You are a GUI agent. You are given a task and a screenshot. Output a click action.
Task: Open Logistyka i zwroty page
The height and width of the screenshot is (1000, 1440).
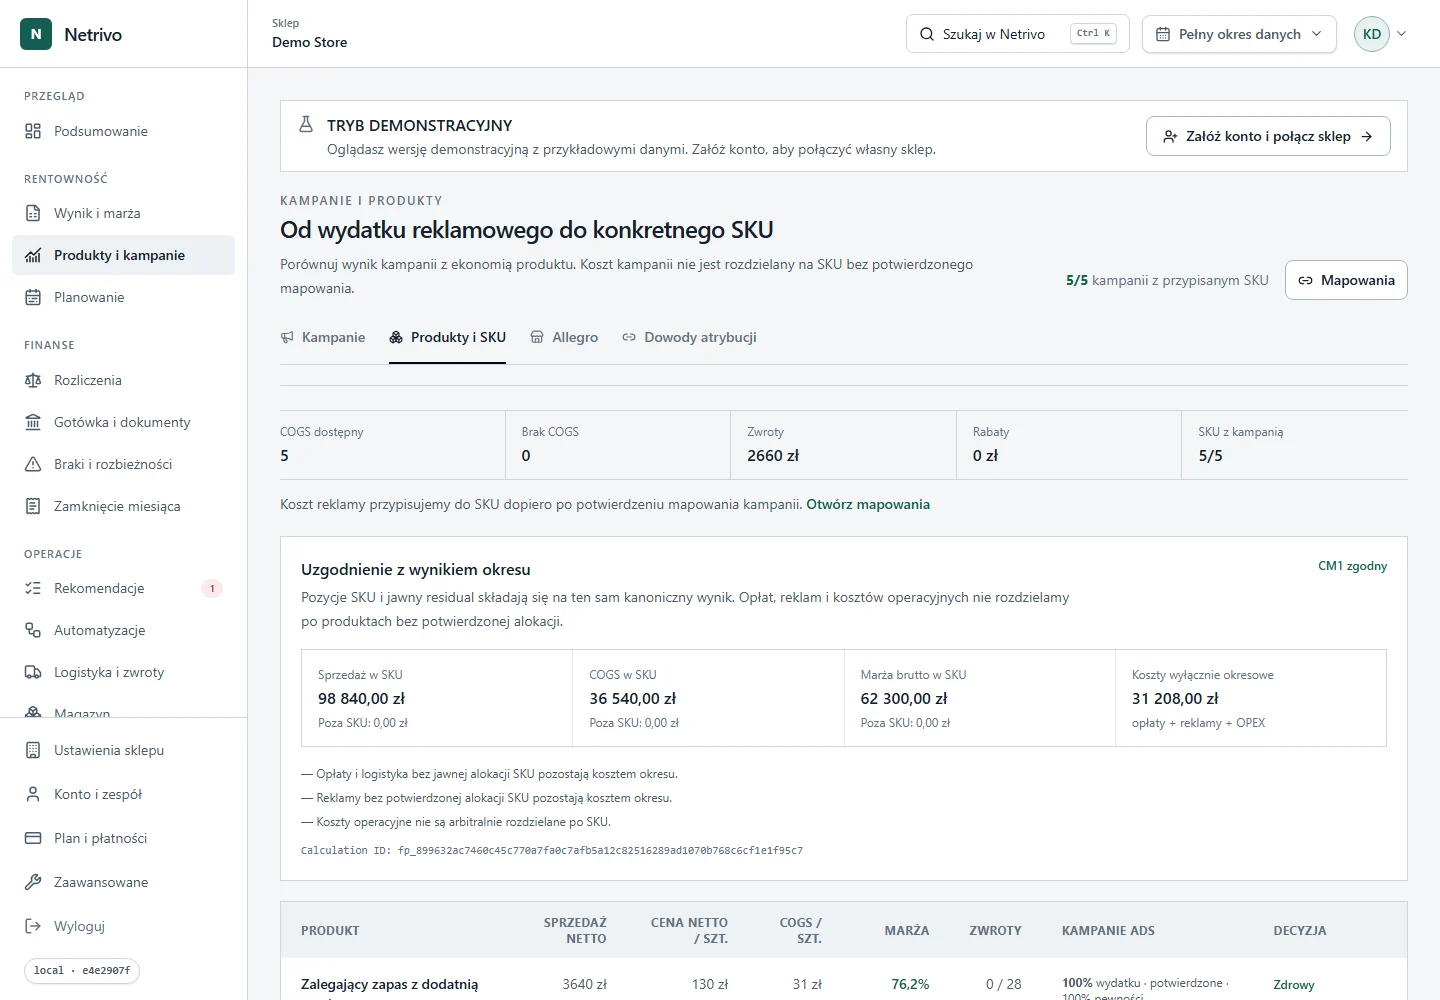123,672
